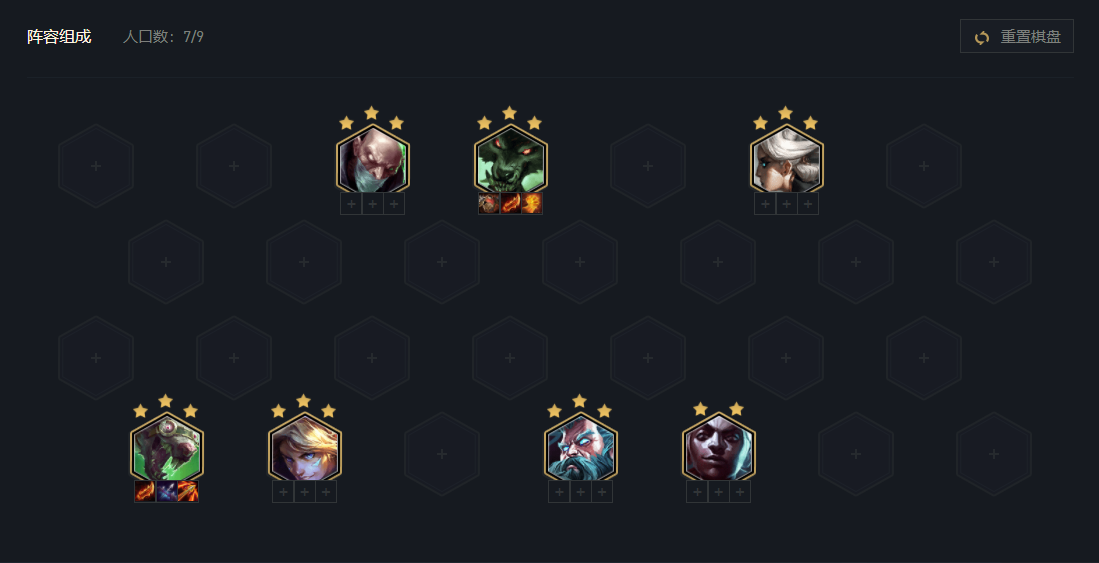Click the white-haired Camille champion
This screenshot has height=563, width=1099.
click(786, 162)
